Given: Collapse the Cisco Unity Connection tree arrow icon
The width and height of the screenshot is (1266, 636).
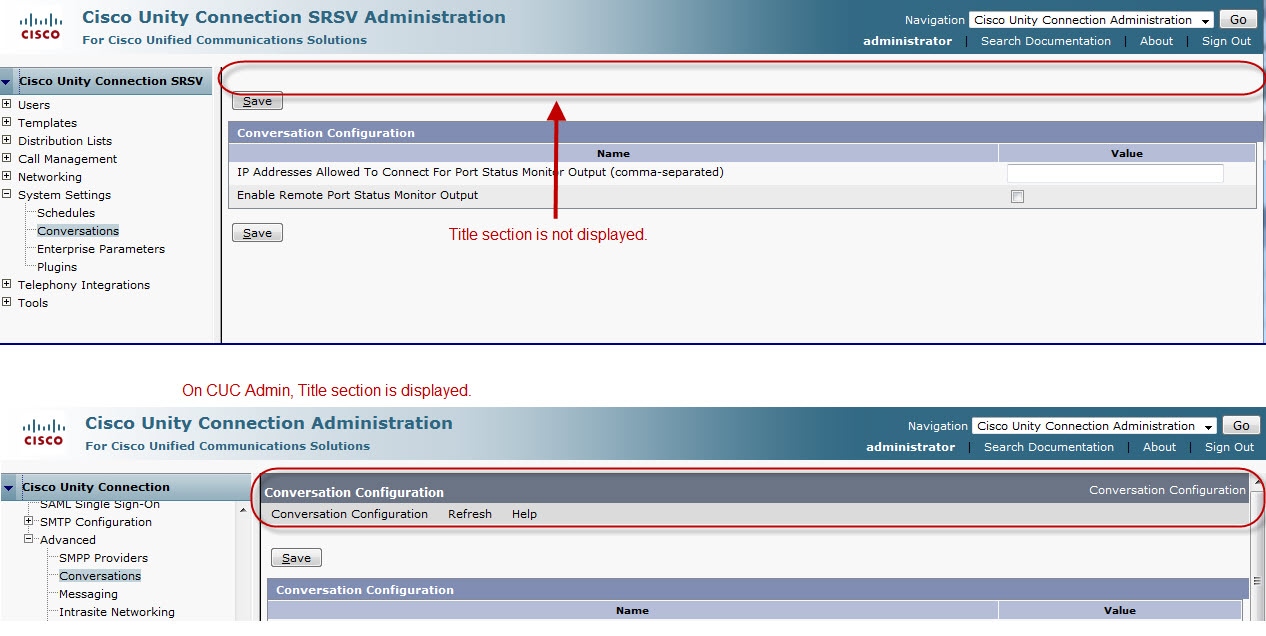Looking at the screenshot, I should pos(9,487).
